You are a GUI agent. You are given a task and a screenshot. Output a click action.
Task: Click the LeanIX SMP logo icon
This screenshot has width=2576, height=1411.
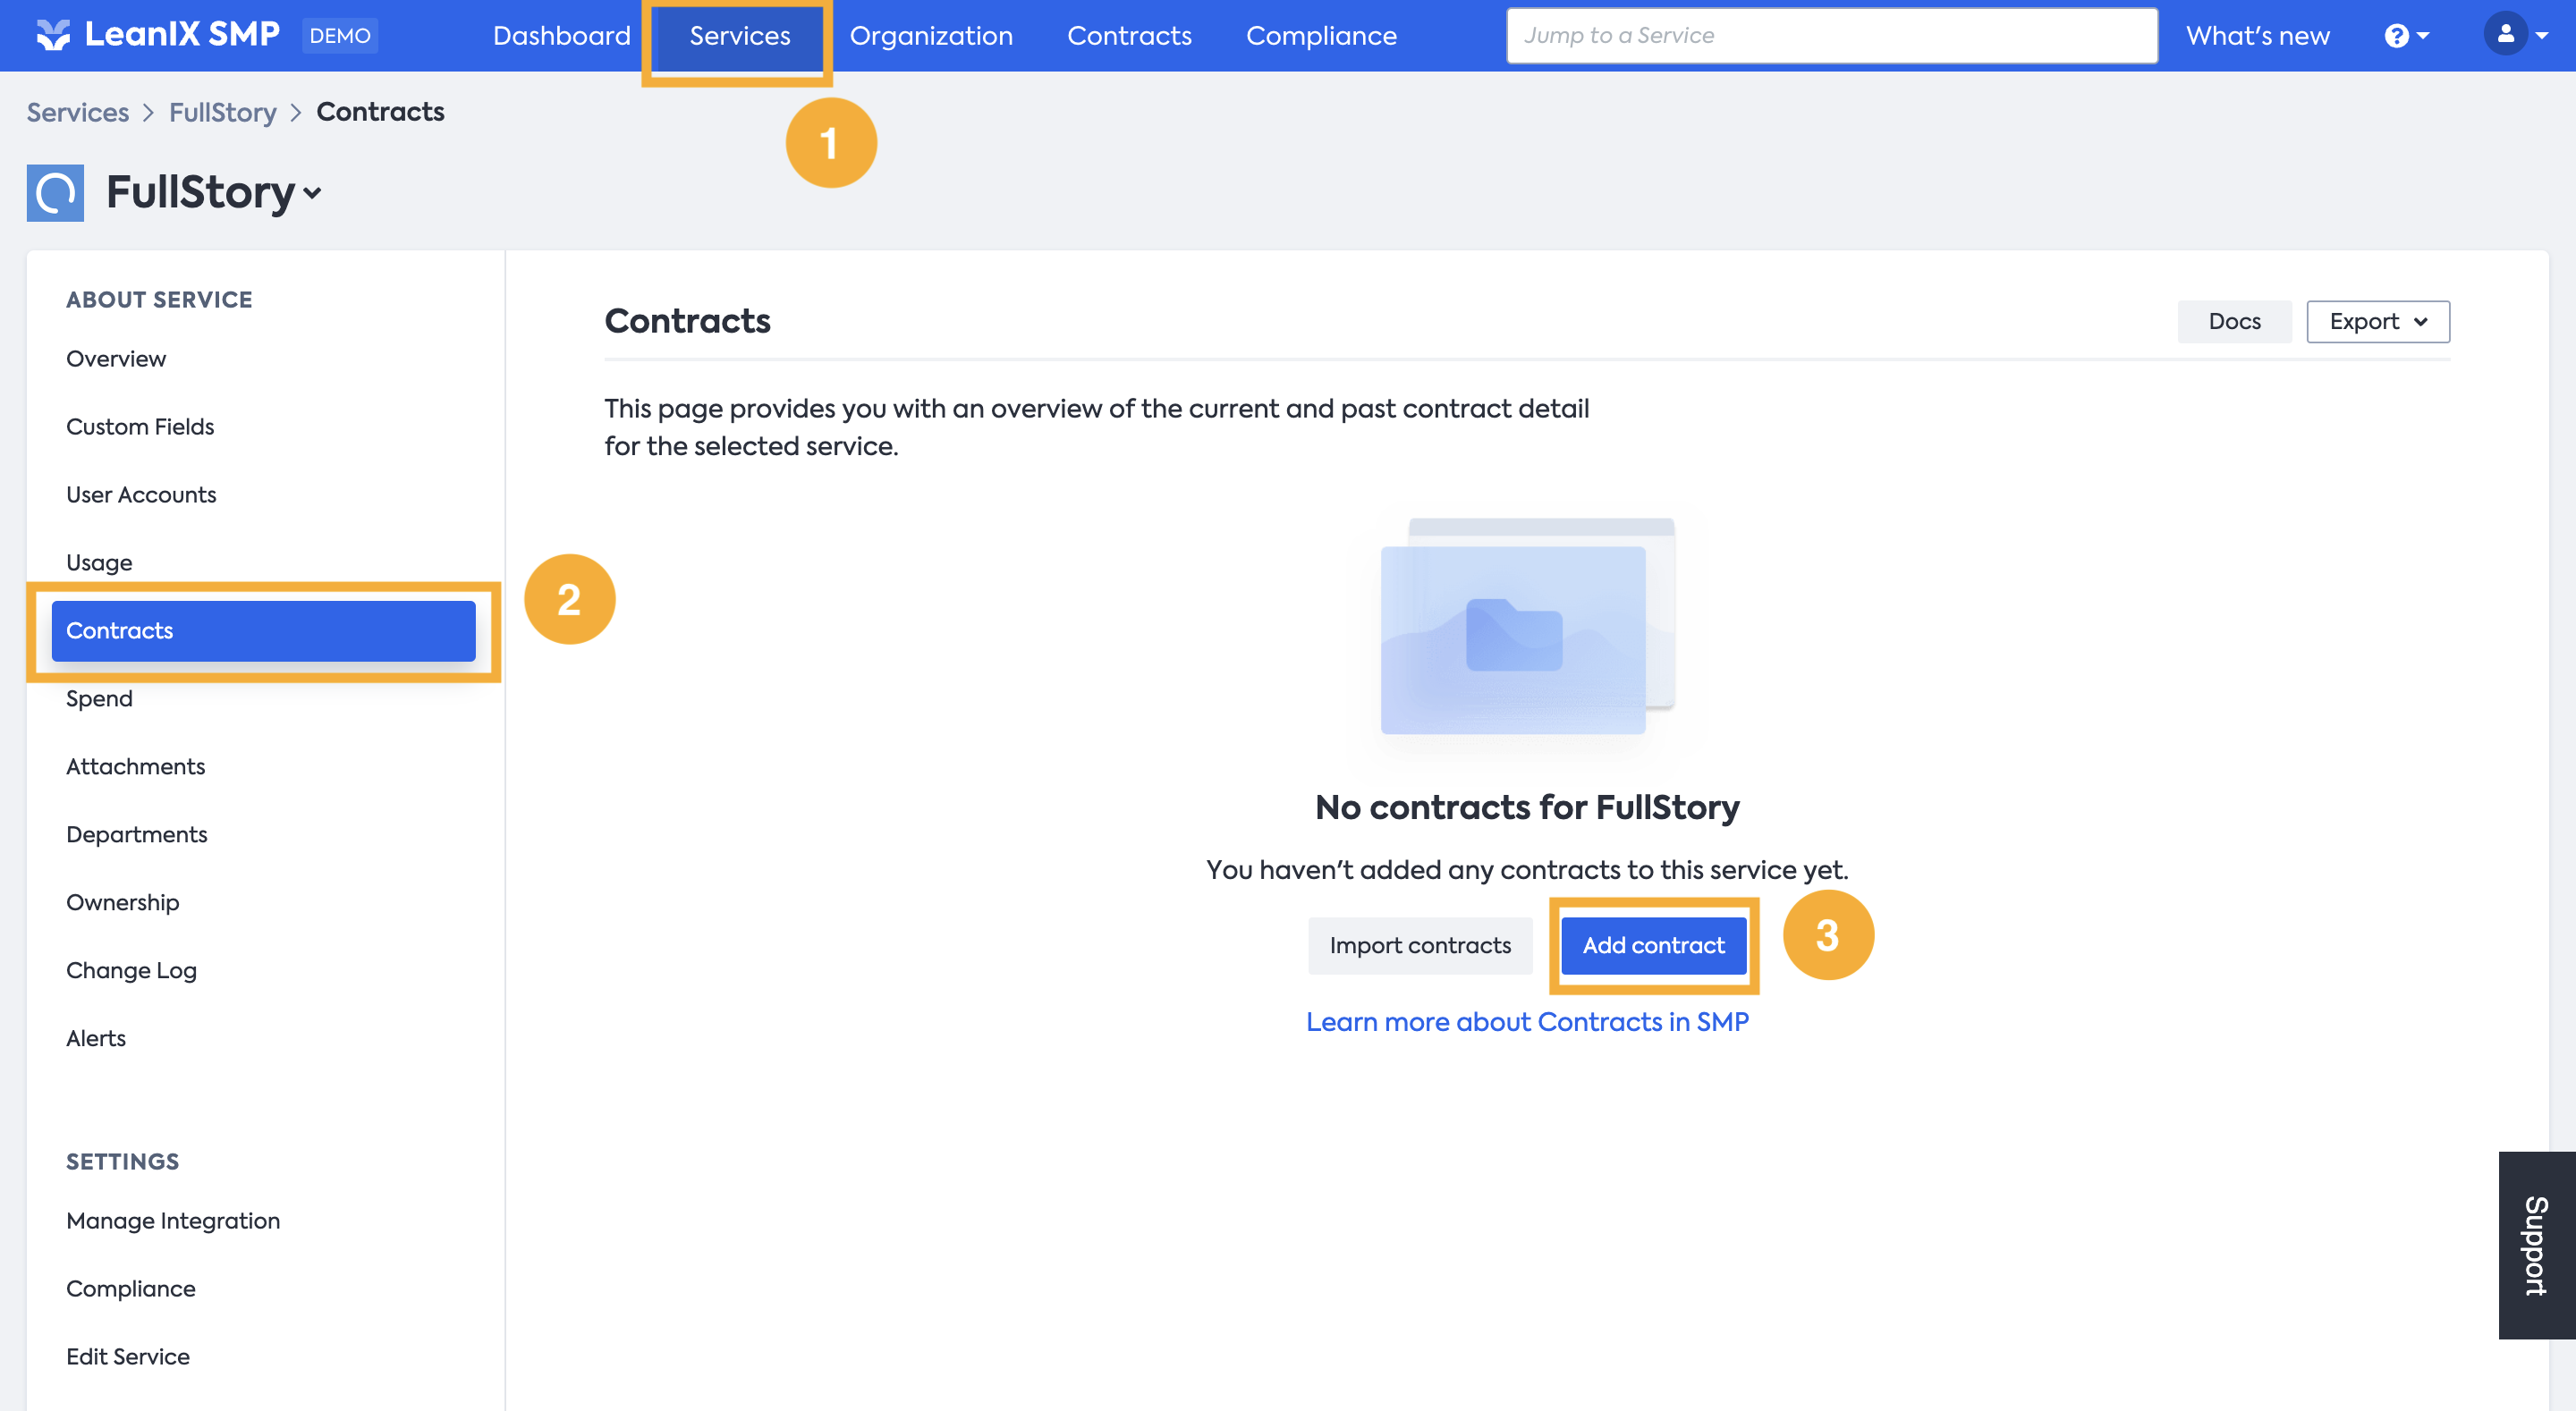54,35
